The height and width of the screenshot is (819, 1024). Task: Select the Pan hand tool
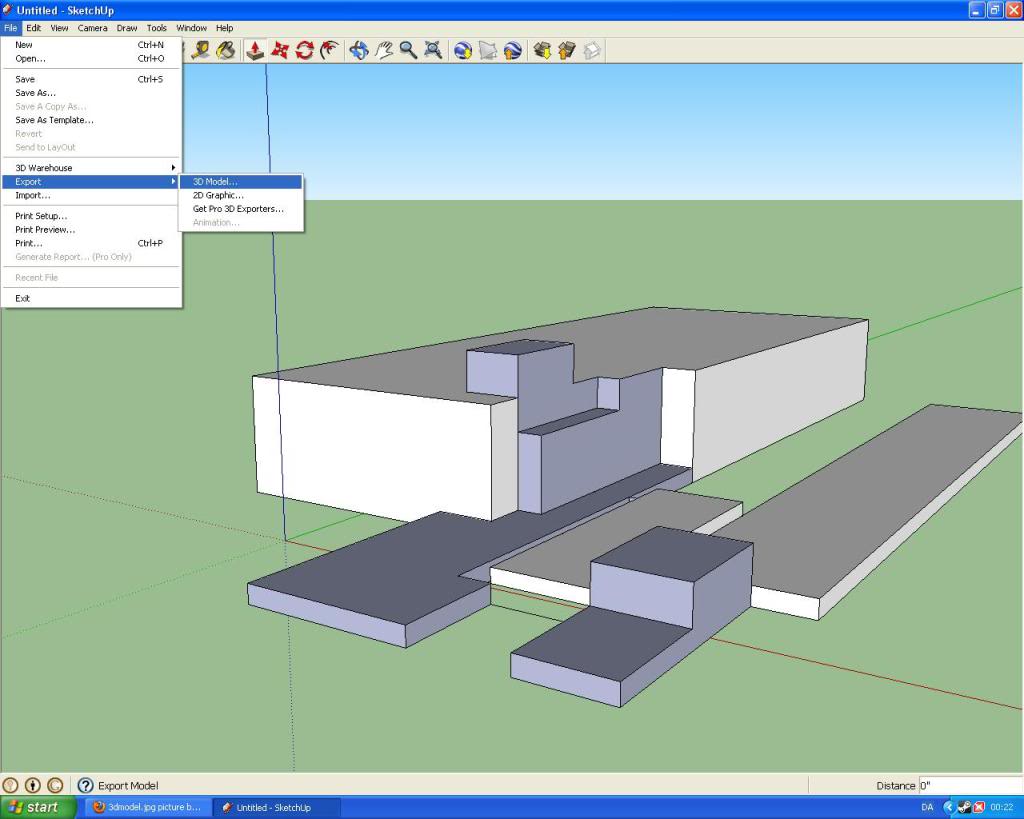coord(384,50)
